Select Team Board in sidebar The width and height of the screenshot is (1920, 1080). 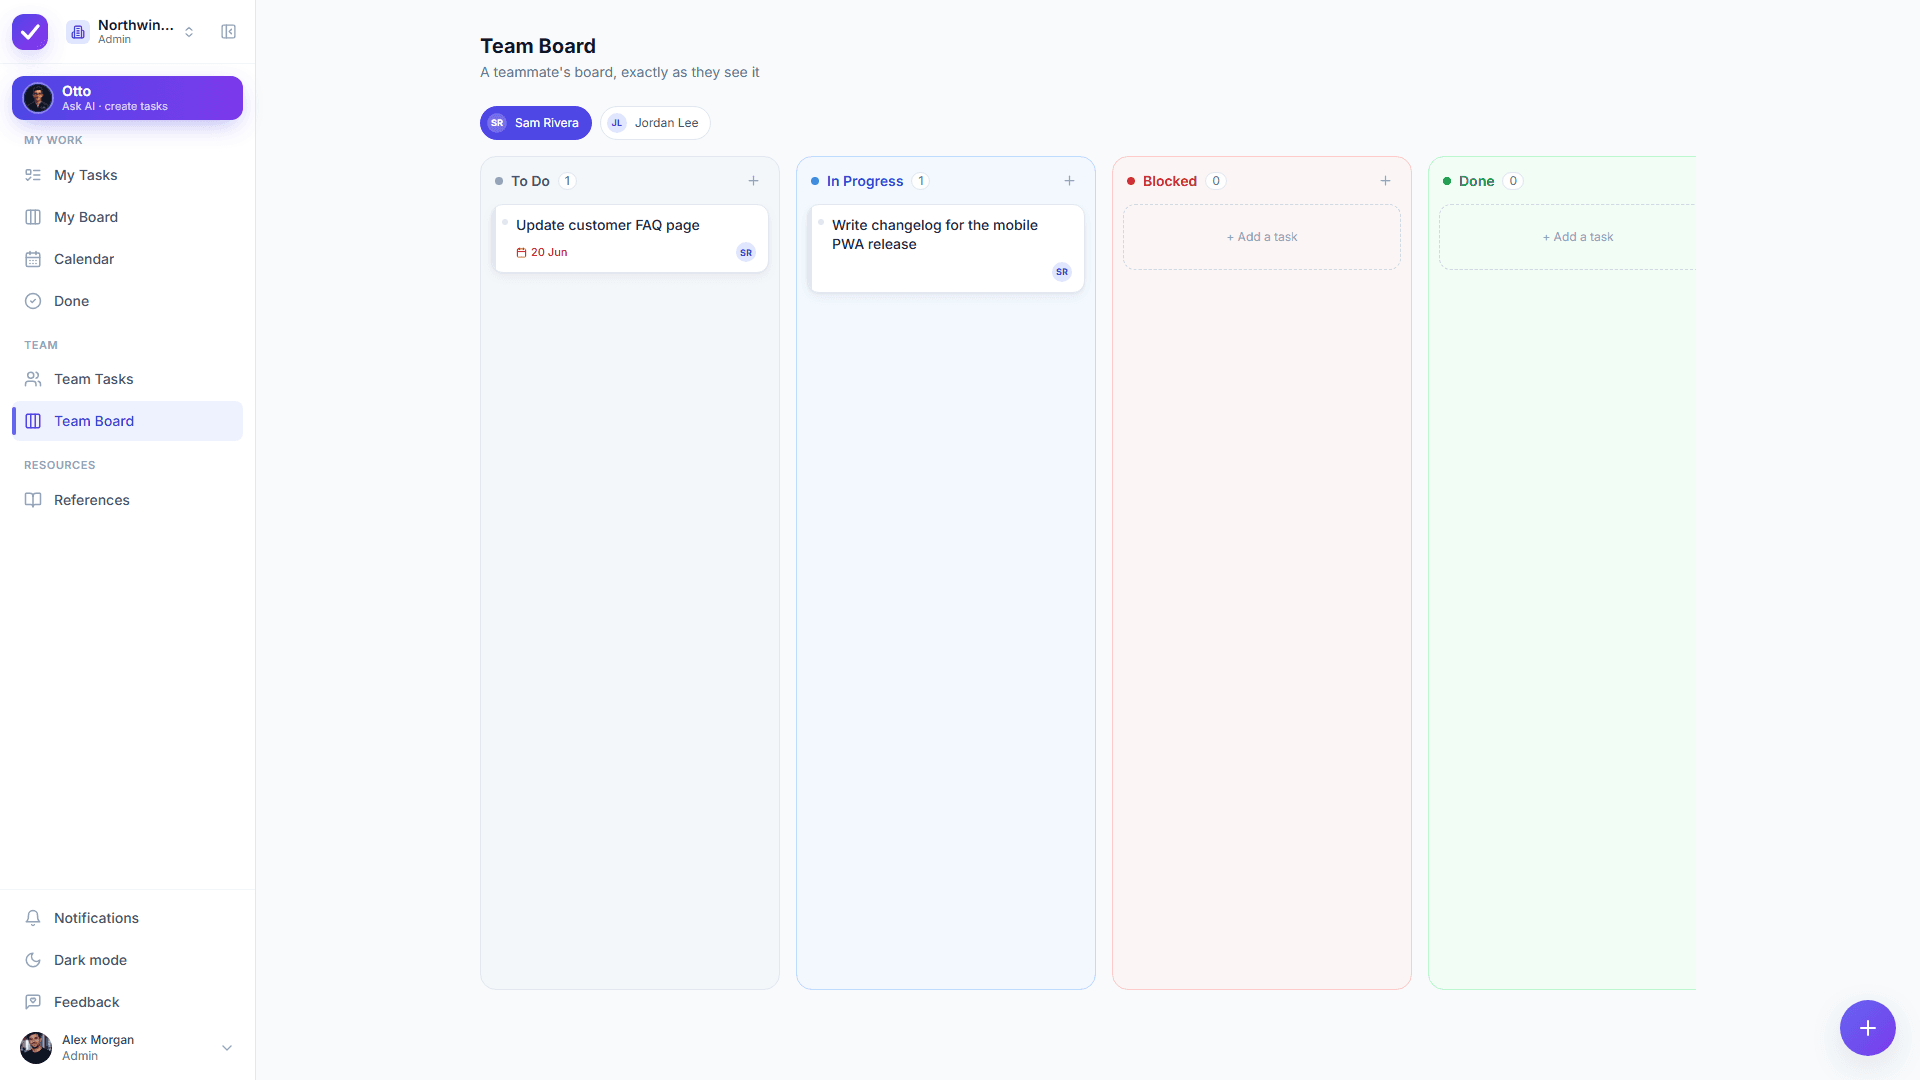point(127,421)
